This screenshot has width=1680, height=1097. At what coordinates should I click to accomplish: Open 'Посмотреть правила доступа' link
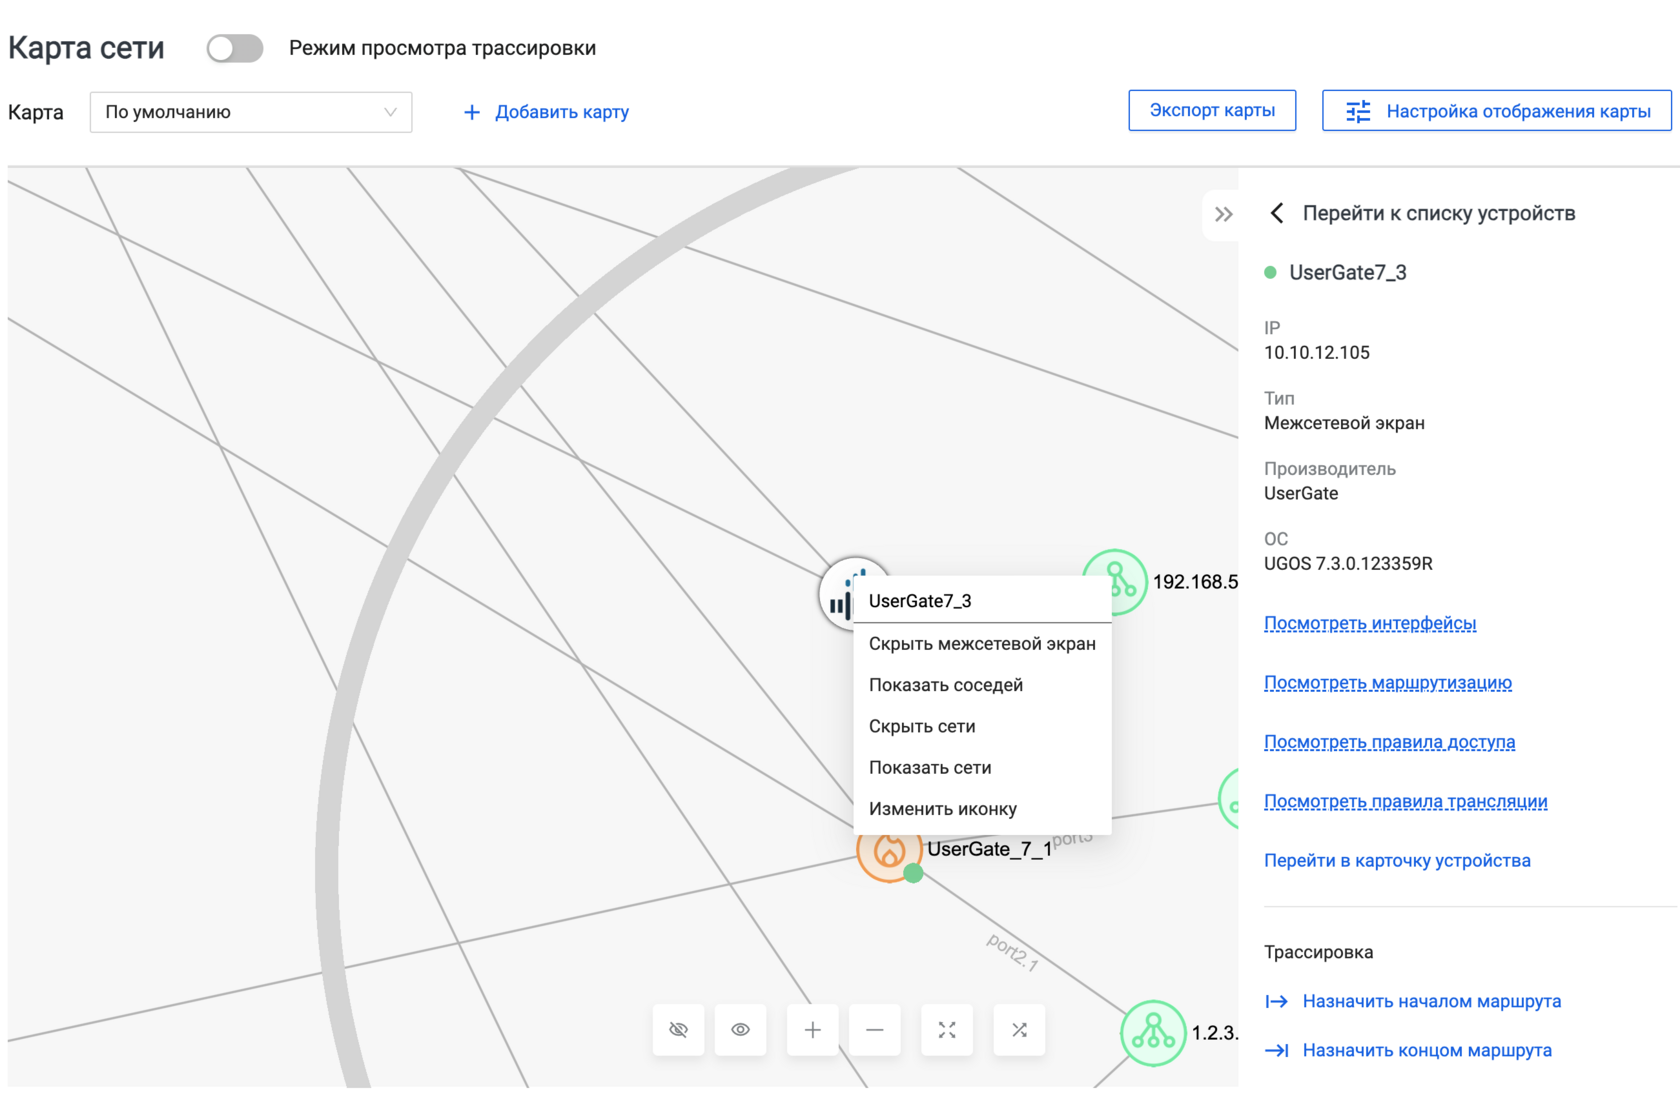pyautogui.click(x=1389, y=742)
